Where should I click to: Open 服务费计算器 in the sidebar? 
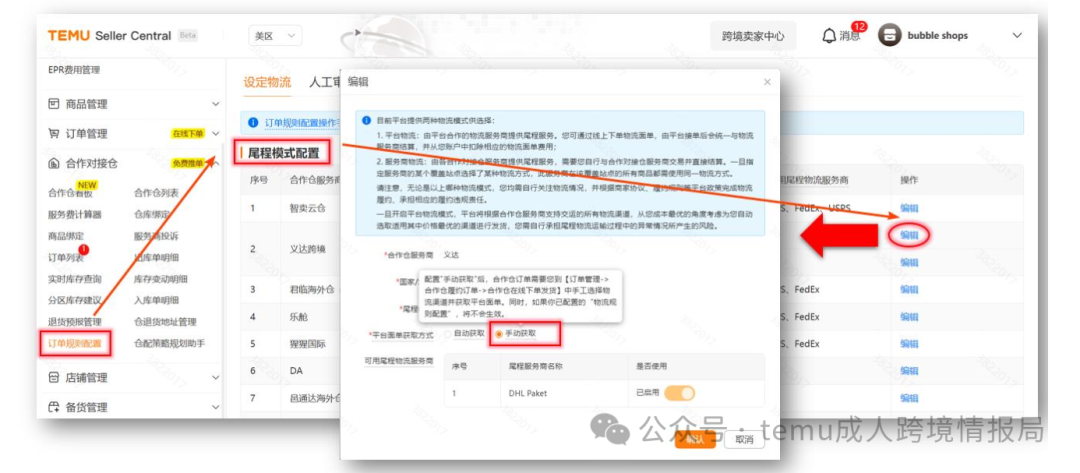(75, 215)
